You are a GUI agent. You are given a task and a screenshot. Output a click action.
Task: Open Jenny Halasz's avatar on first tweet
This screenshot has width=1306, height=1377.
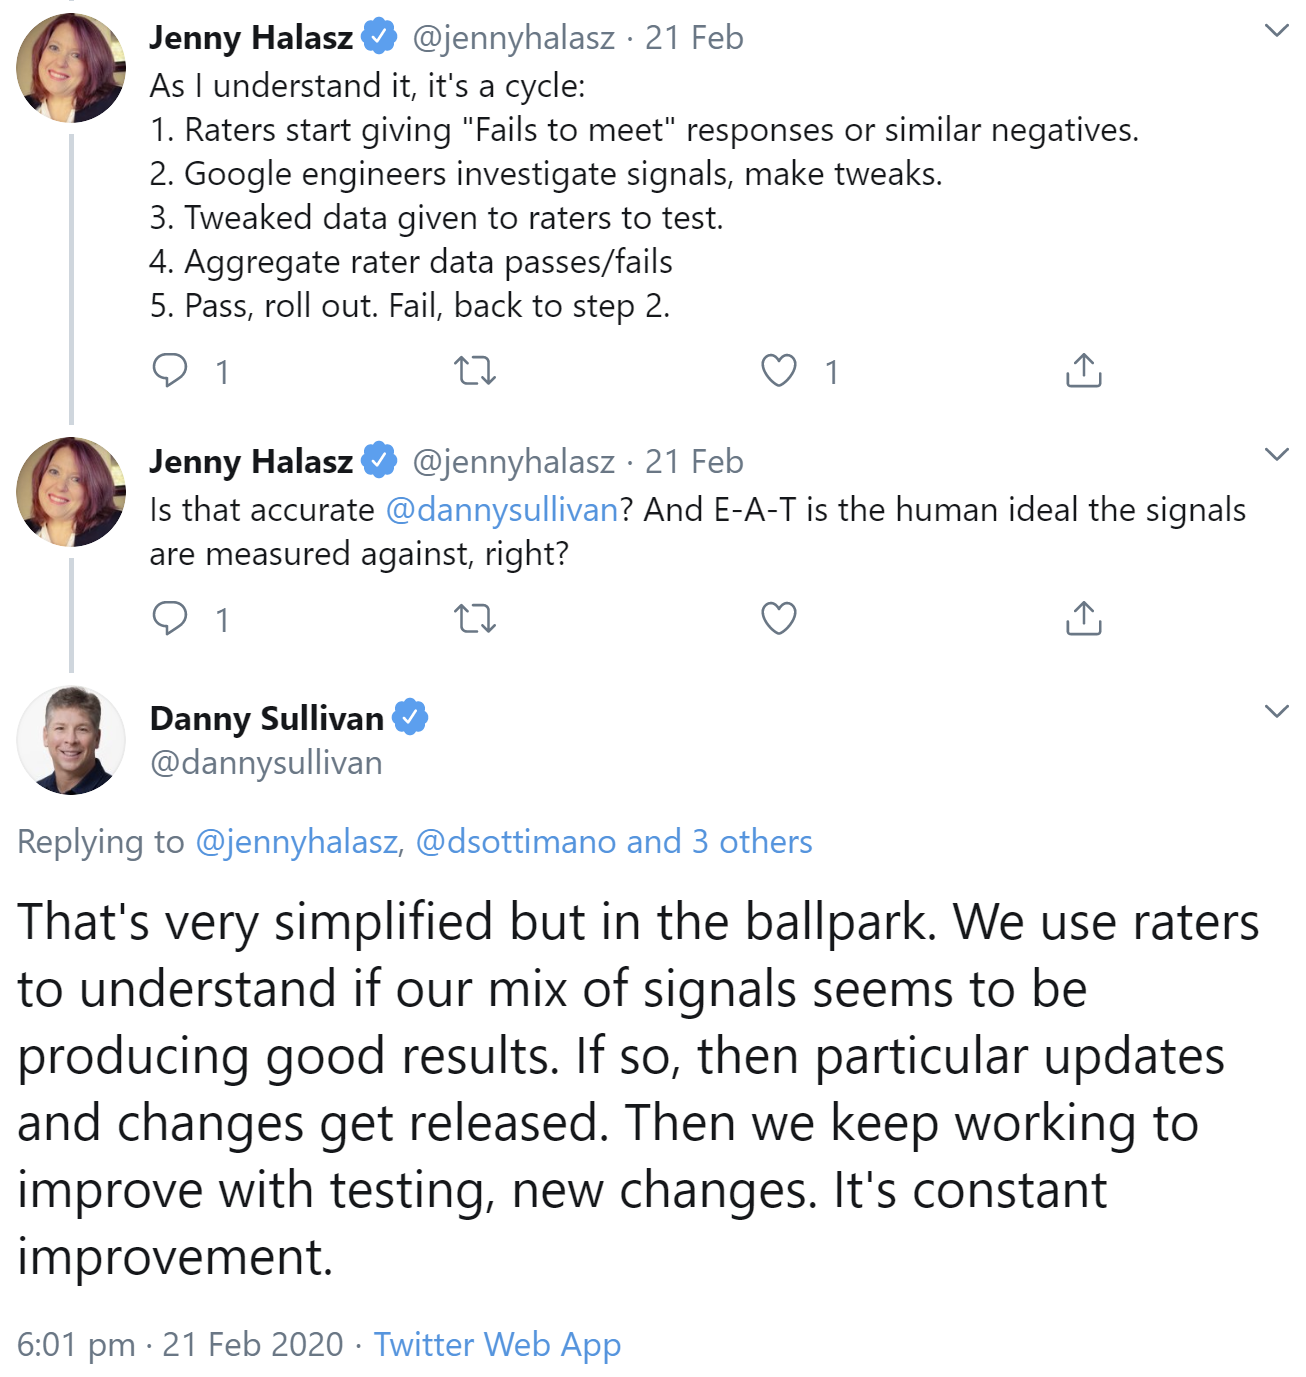pos(71,68)
